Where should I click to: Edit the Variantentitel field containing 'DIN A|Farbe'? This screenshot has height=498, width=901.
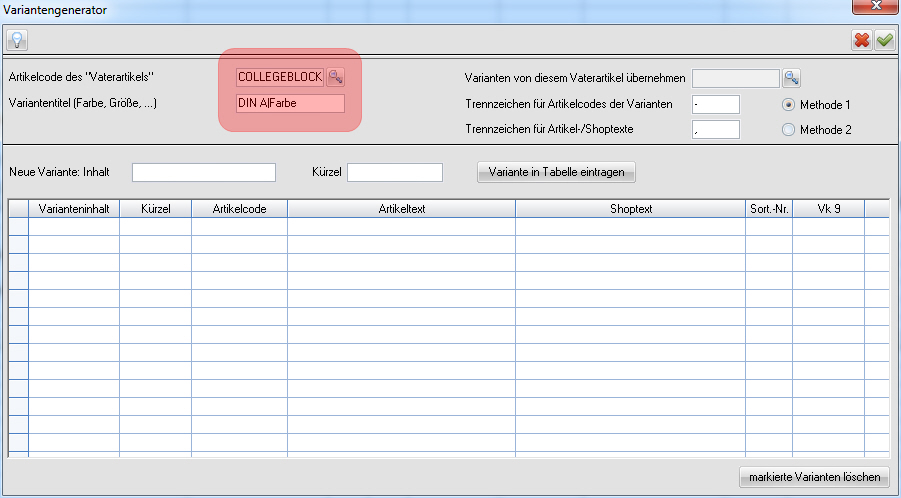289,103
